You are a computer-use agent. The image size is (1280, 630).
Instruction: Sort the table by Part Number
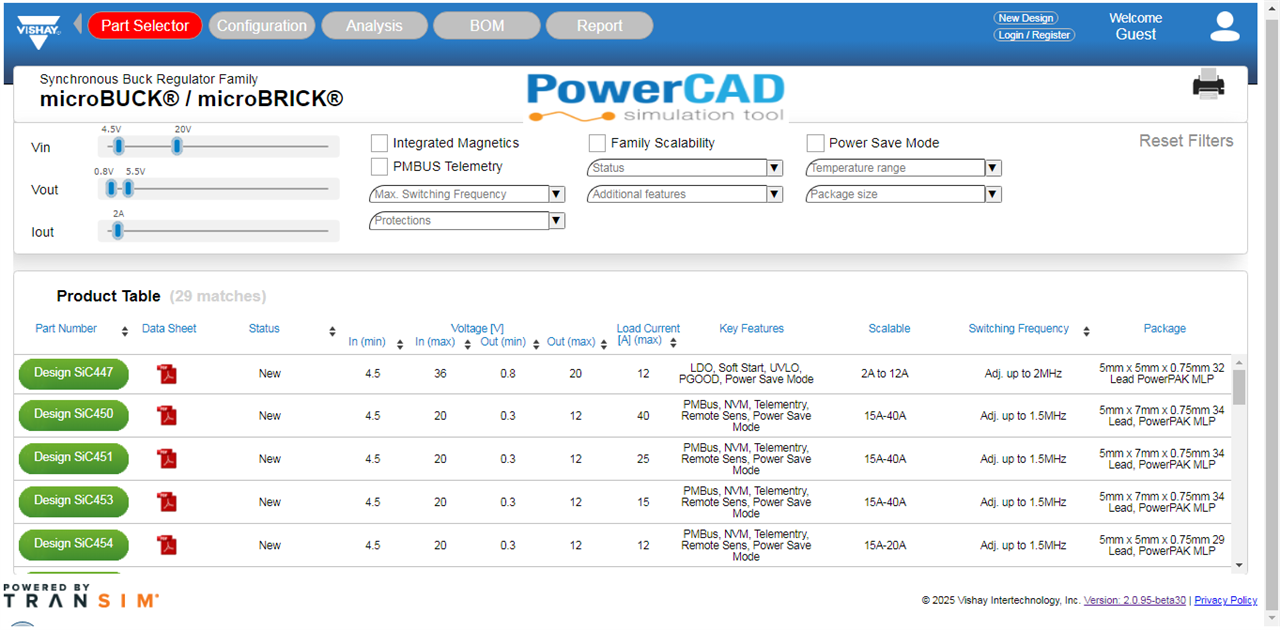(125, 331)
